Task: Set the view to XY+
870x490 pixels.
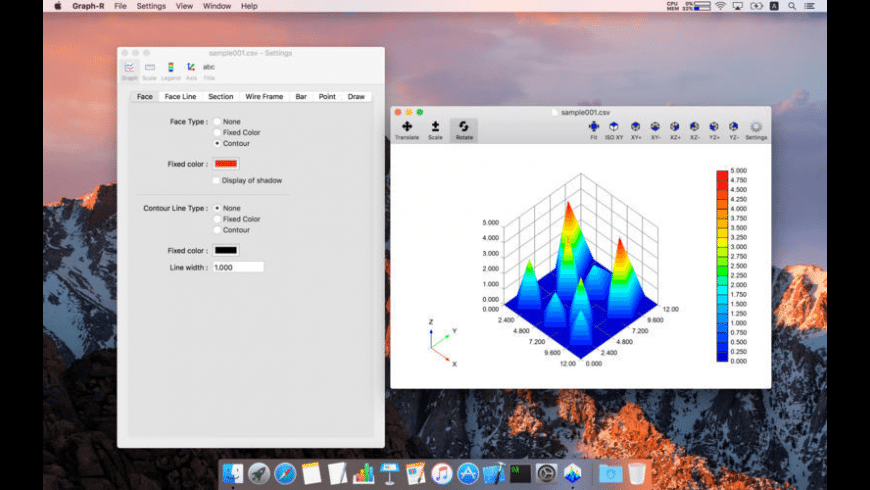Action: [x=636, y=129]
